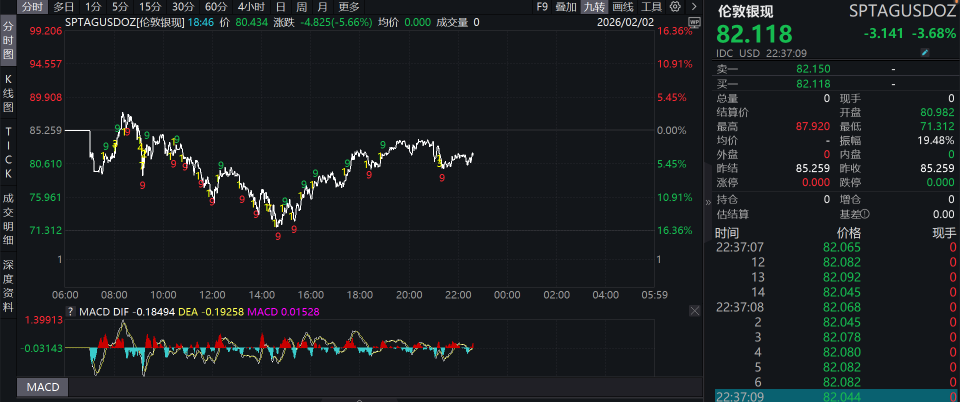Viewport: 960px width, 402px height.
Task: Click the 时间 column header
Action: (727, 233)
